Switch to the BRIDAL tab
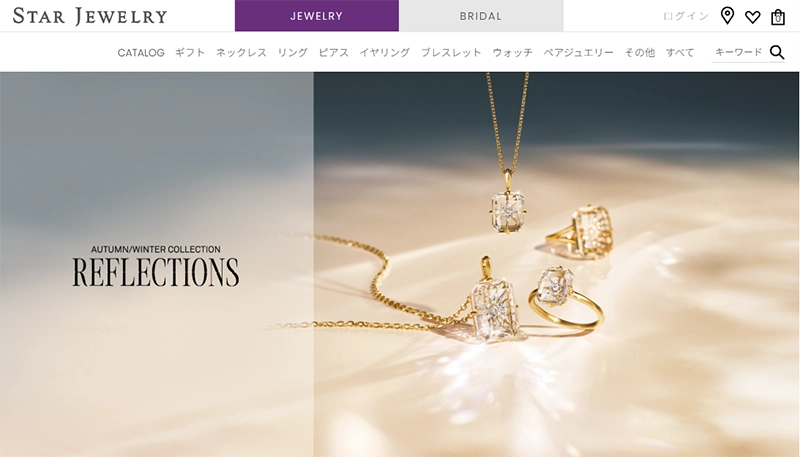Screen dimensions: 800x457 (x=481, y=16)
